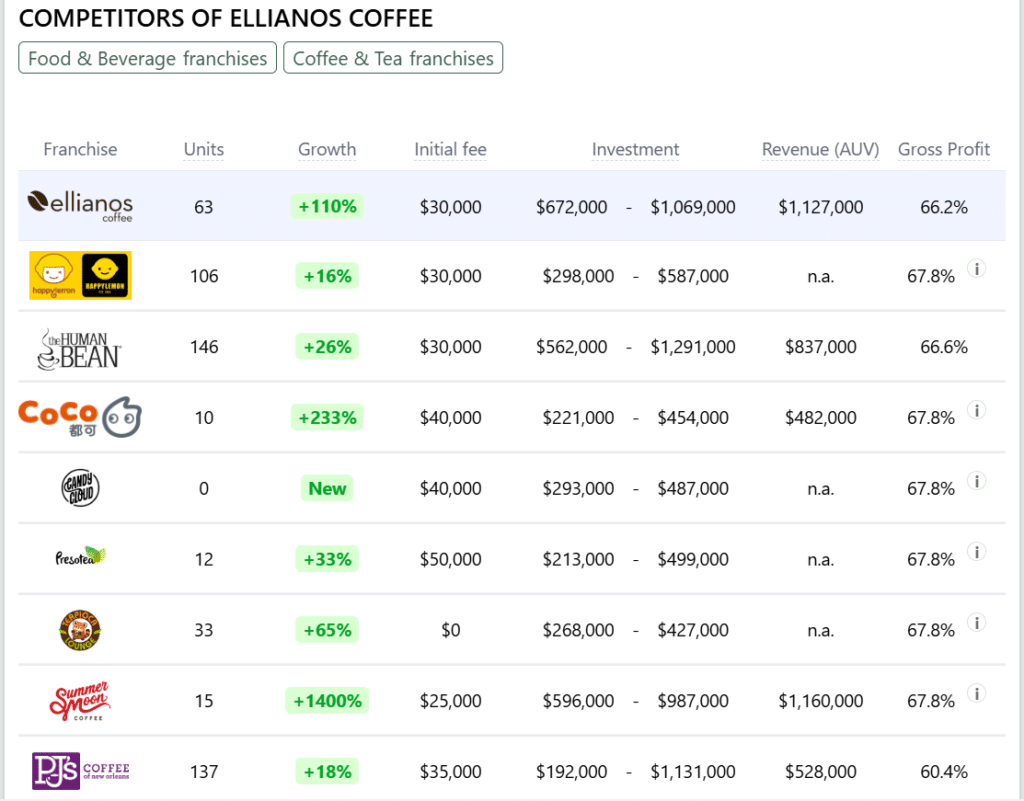Open the Presotea franchise logo
Image resolution: width=1024 pixels, height=801 pixels.
coord(80,557)
